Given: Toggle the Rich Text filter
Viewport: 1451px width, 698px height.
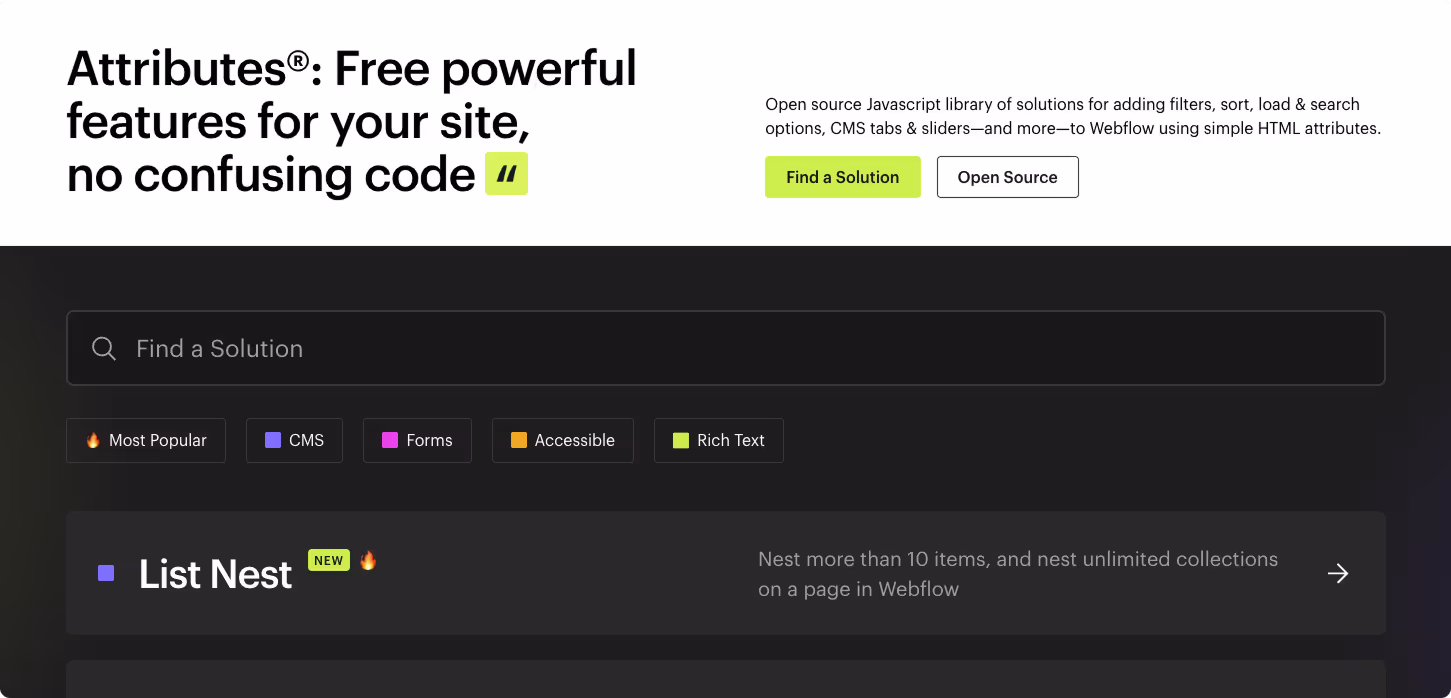Looking at the screenshot, I should (718, 440).
